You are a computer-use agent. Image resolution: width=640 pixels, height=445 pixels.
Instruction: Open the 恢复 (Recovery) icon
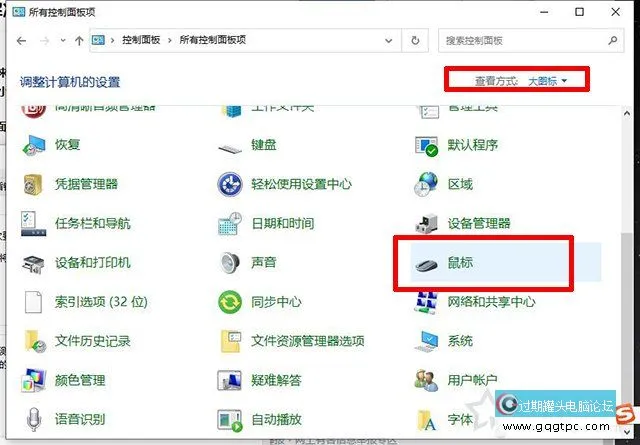coord(33,145)
